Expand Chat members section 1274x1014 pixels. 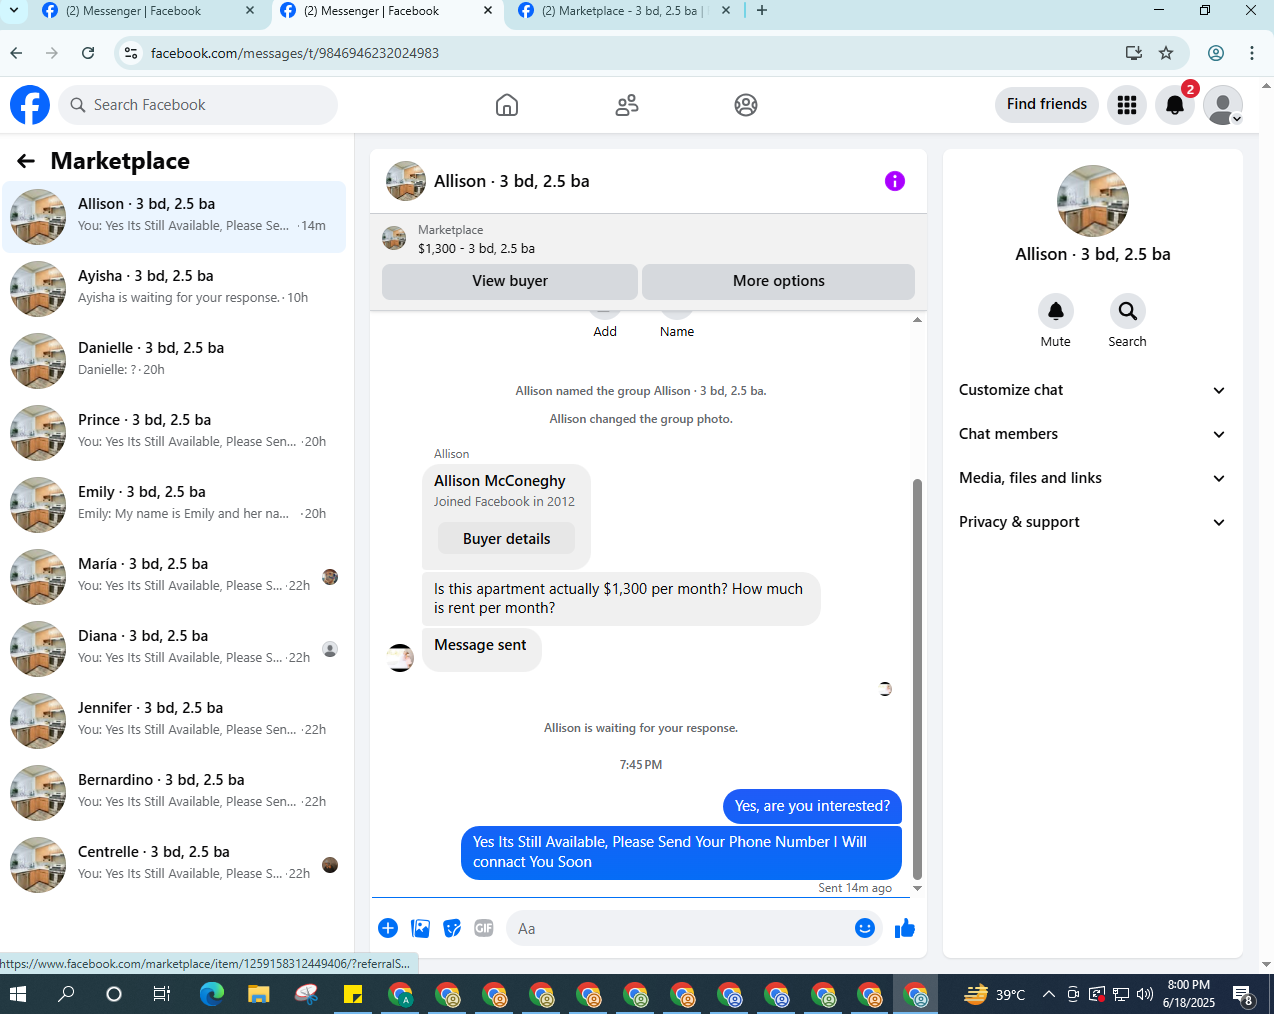click(1092, 434)
